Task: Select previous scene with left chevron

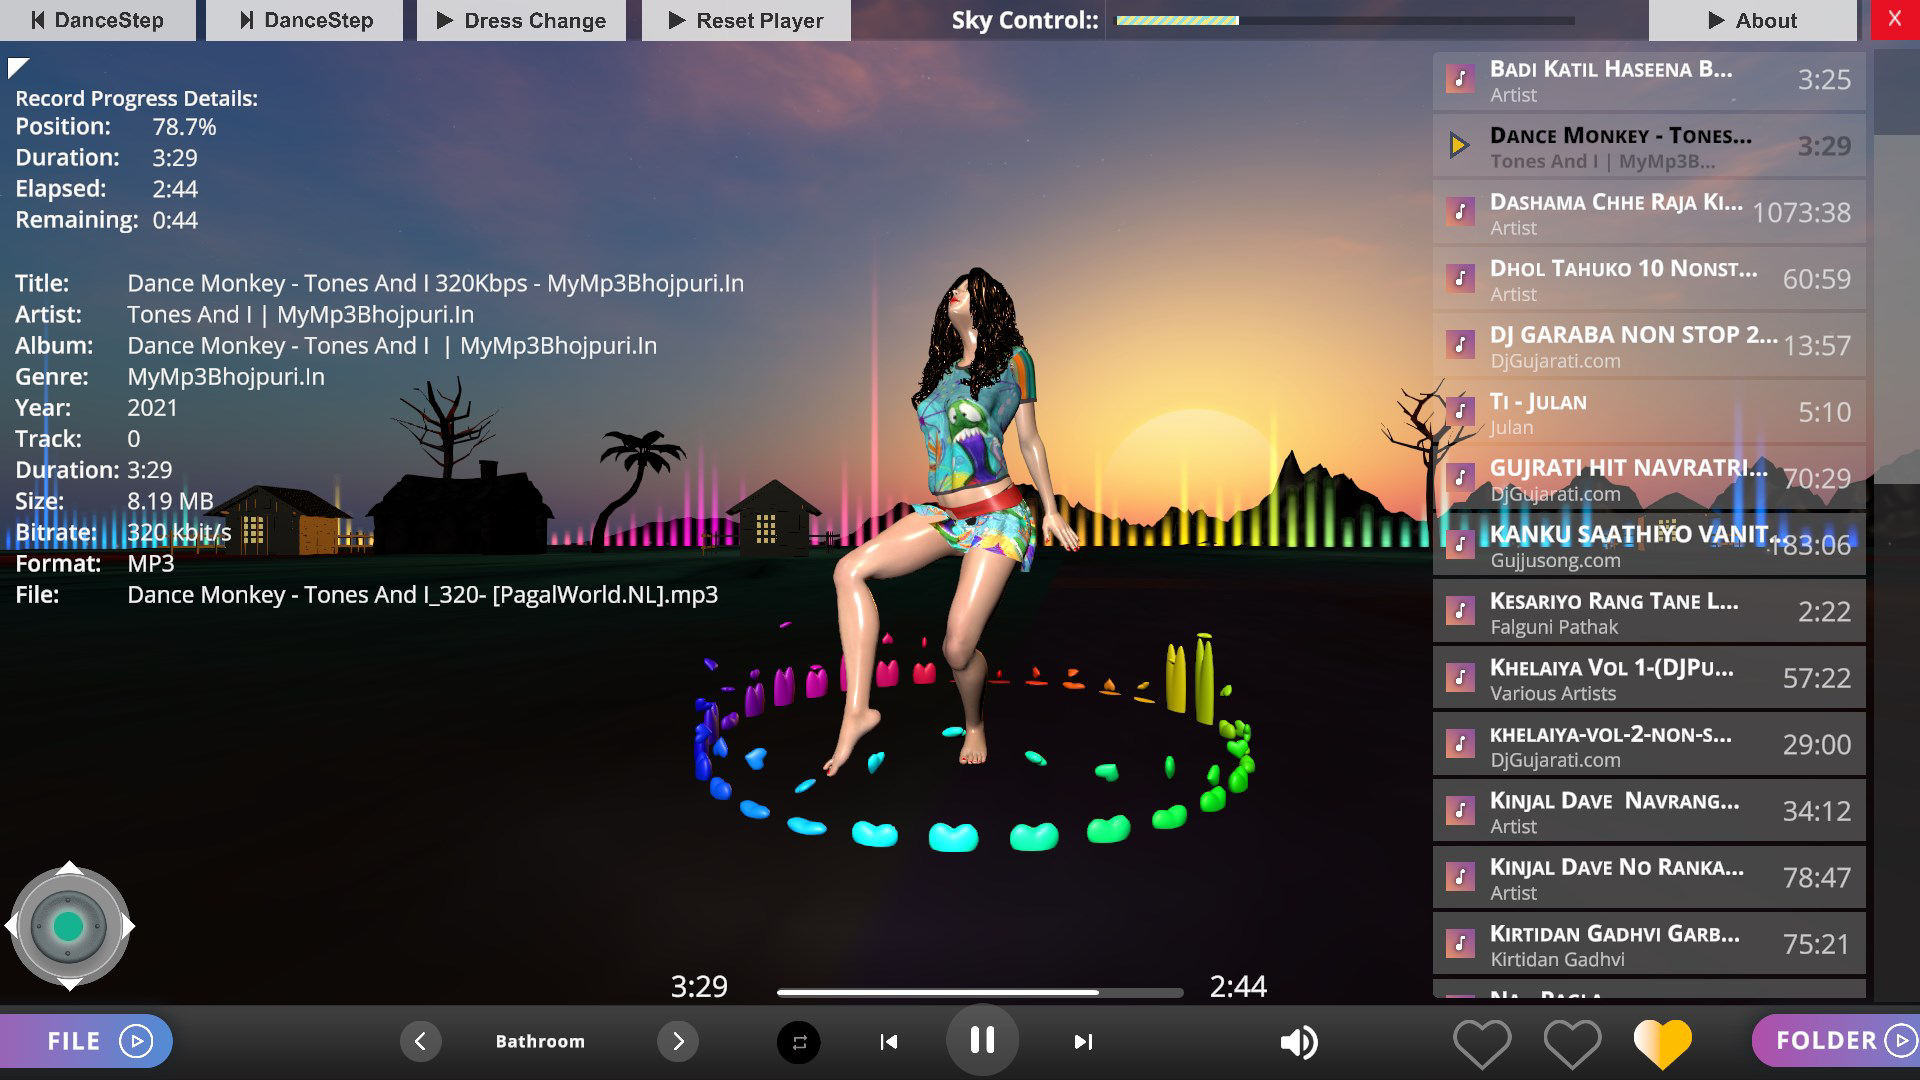Action: 420,1041
